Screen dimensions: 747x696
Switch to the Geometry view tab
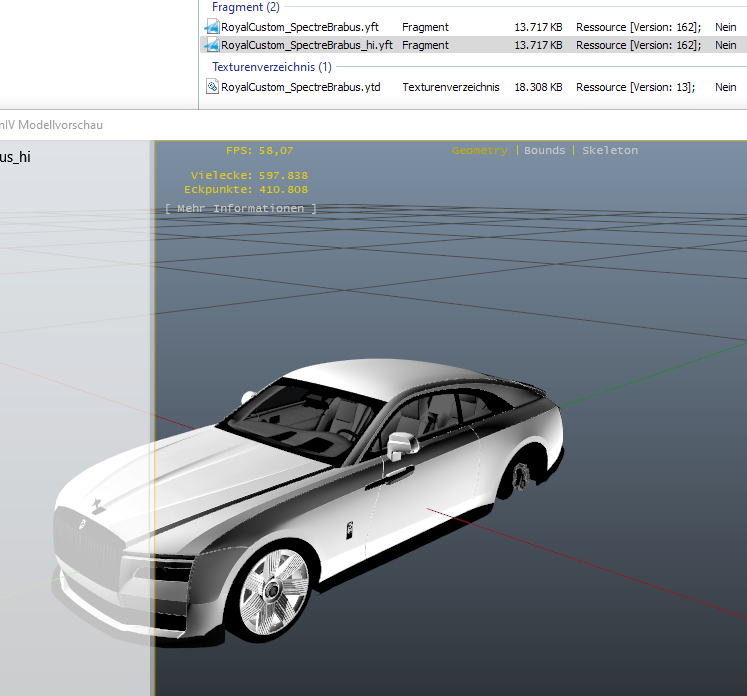click(479, 151)
